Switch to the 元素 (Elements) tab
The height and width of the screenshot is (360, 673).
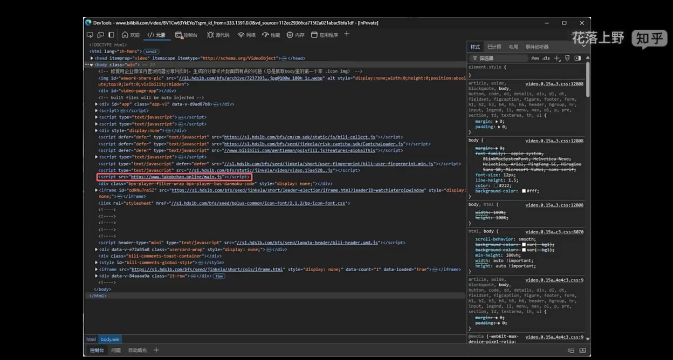157,35
